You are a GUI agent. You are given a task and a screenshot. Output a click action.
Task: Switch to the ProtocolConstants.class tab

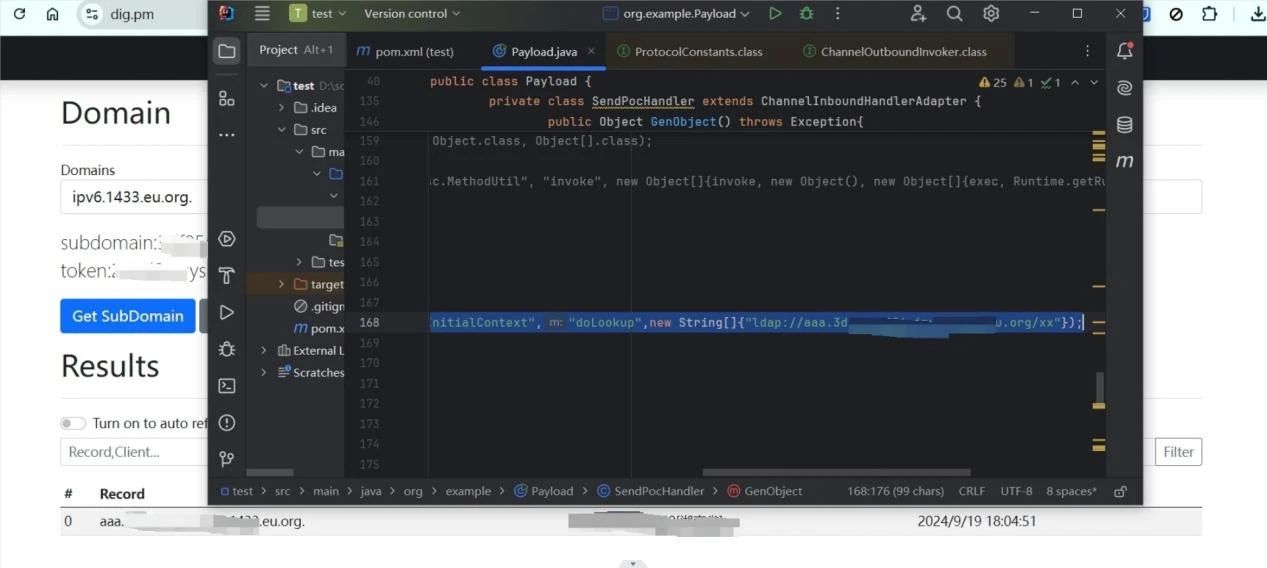pos(689,51)
